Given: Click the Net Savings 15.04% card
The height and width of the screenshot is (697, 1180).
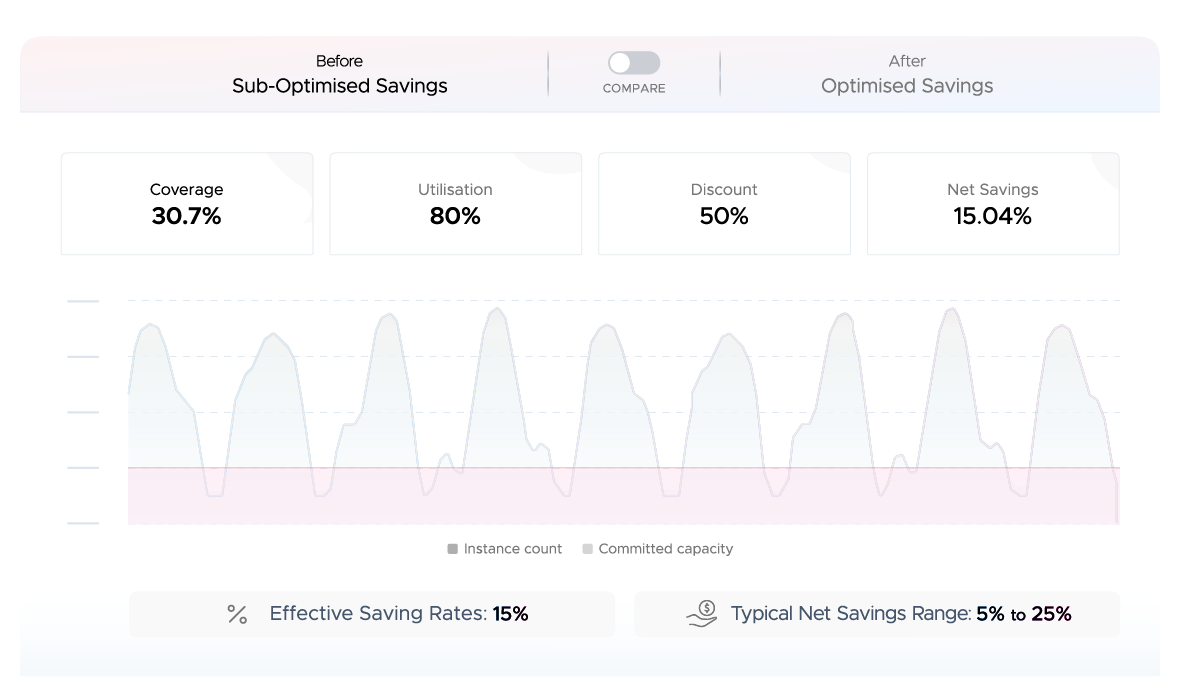Looking at the screenshot, I should click(993, 204).
